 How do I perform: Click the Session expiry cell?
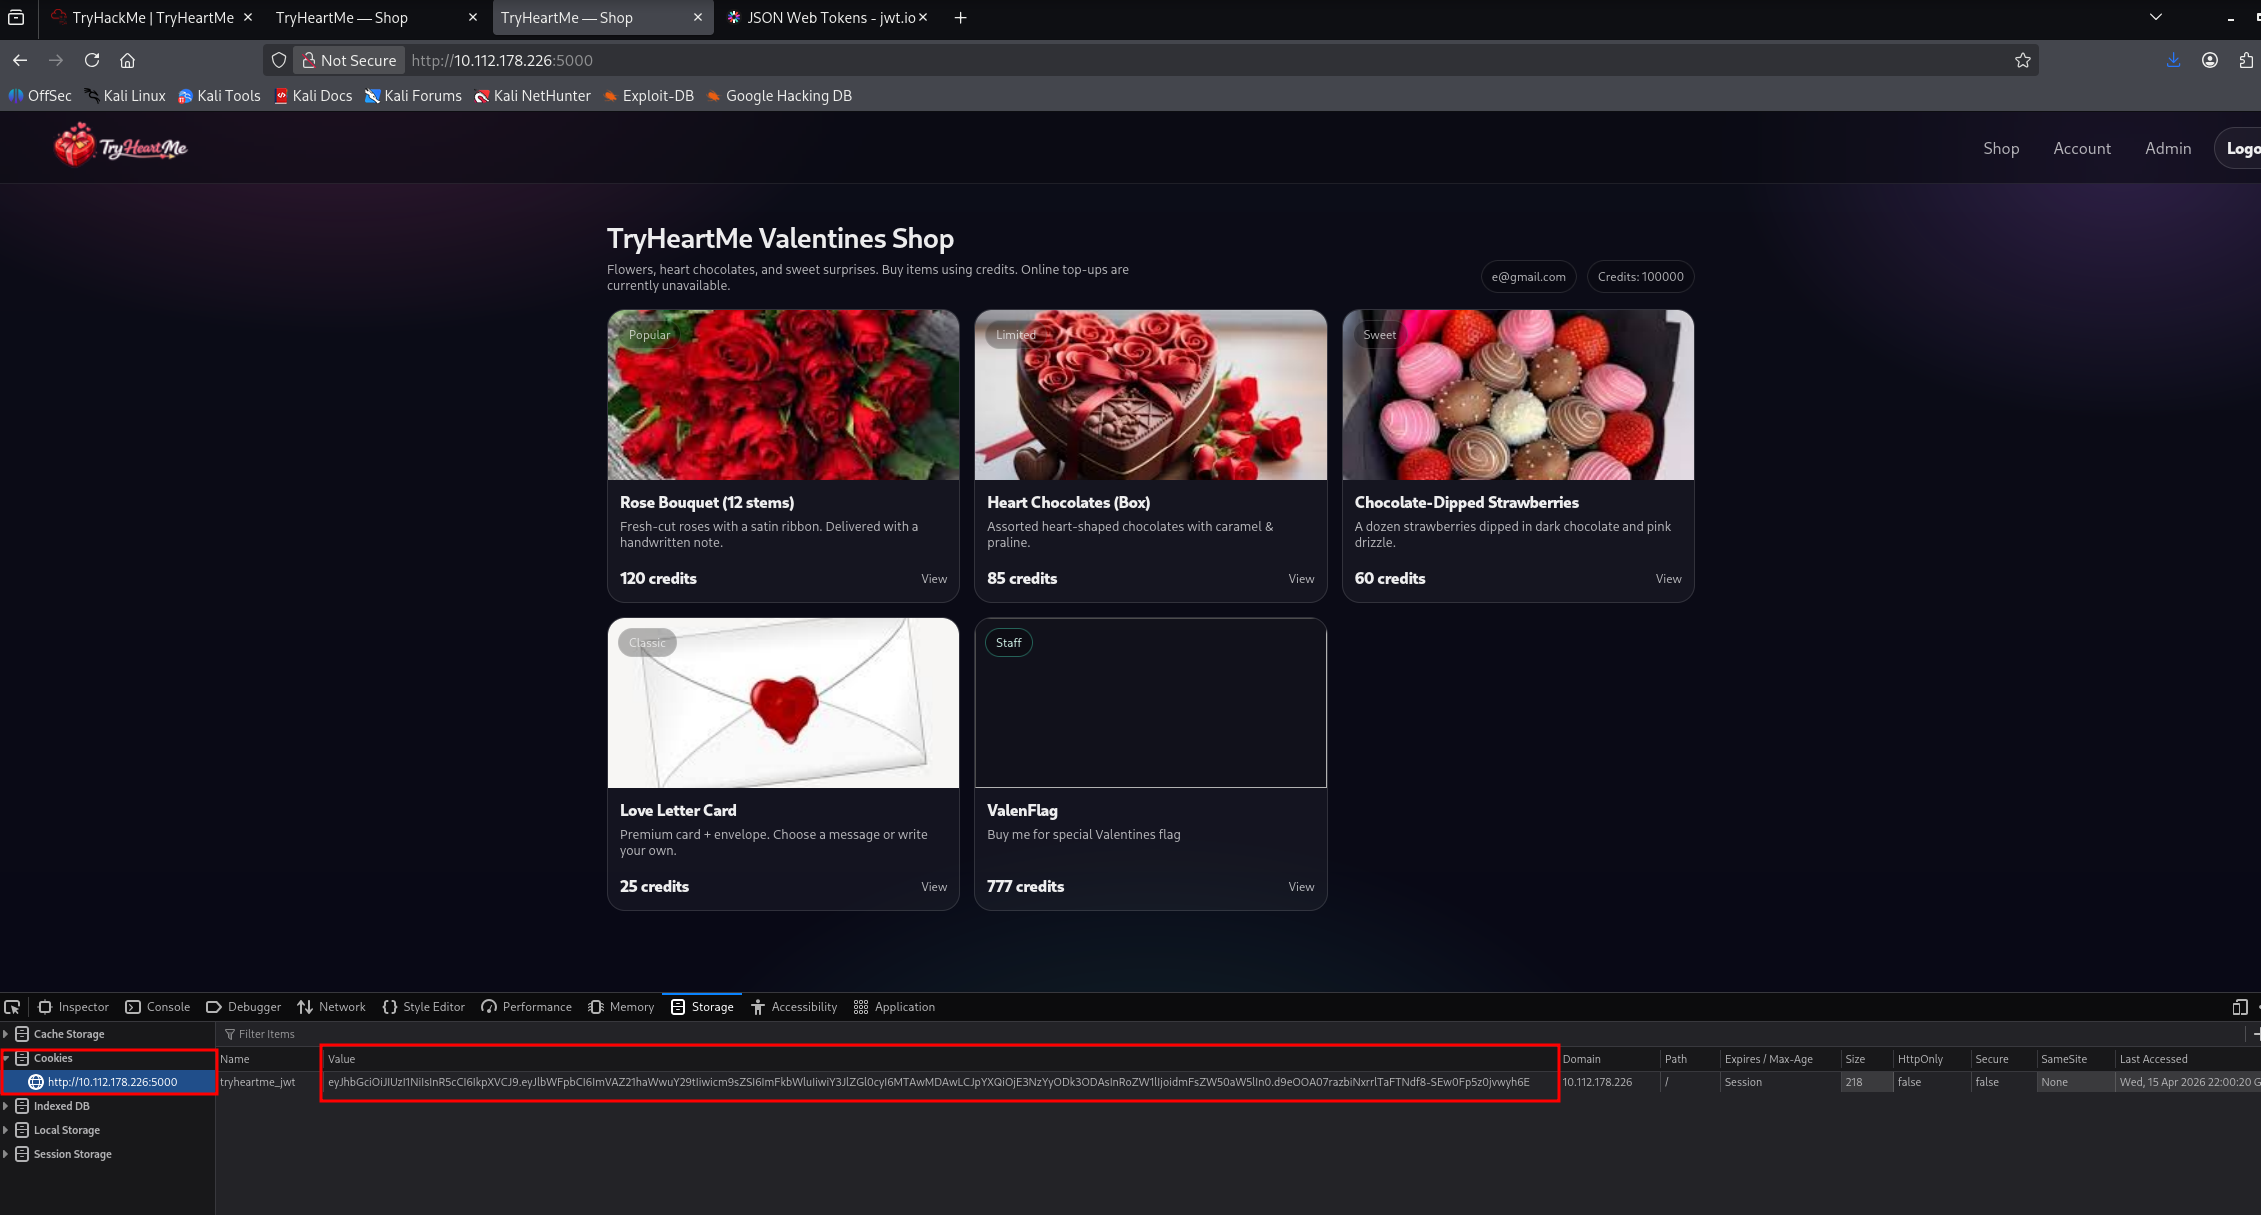point(1779,1082)
